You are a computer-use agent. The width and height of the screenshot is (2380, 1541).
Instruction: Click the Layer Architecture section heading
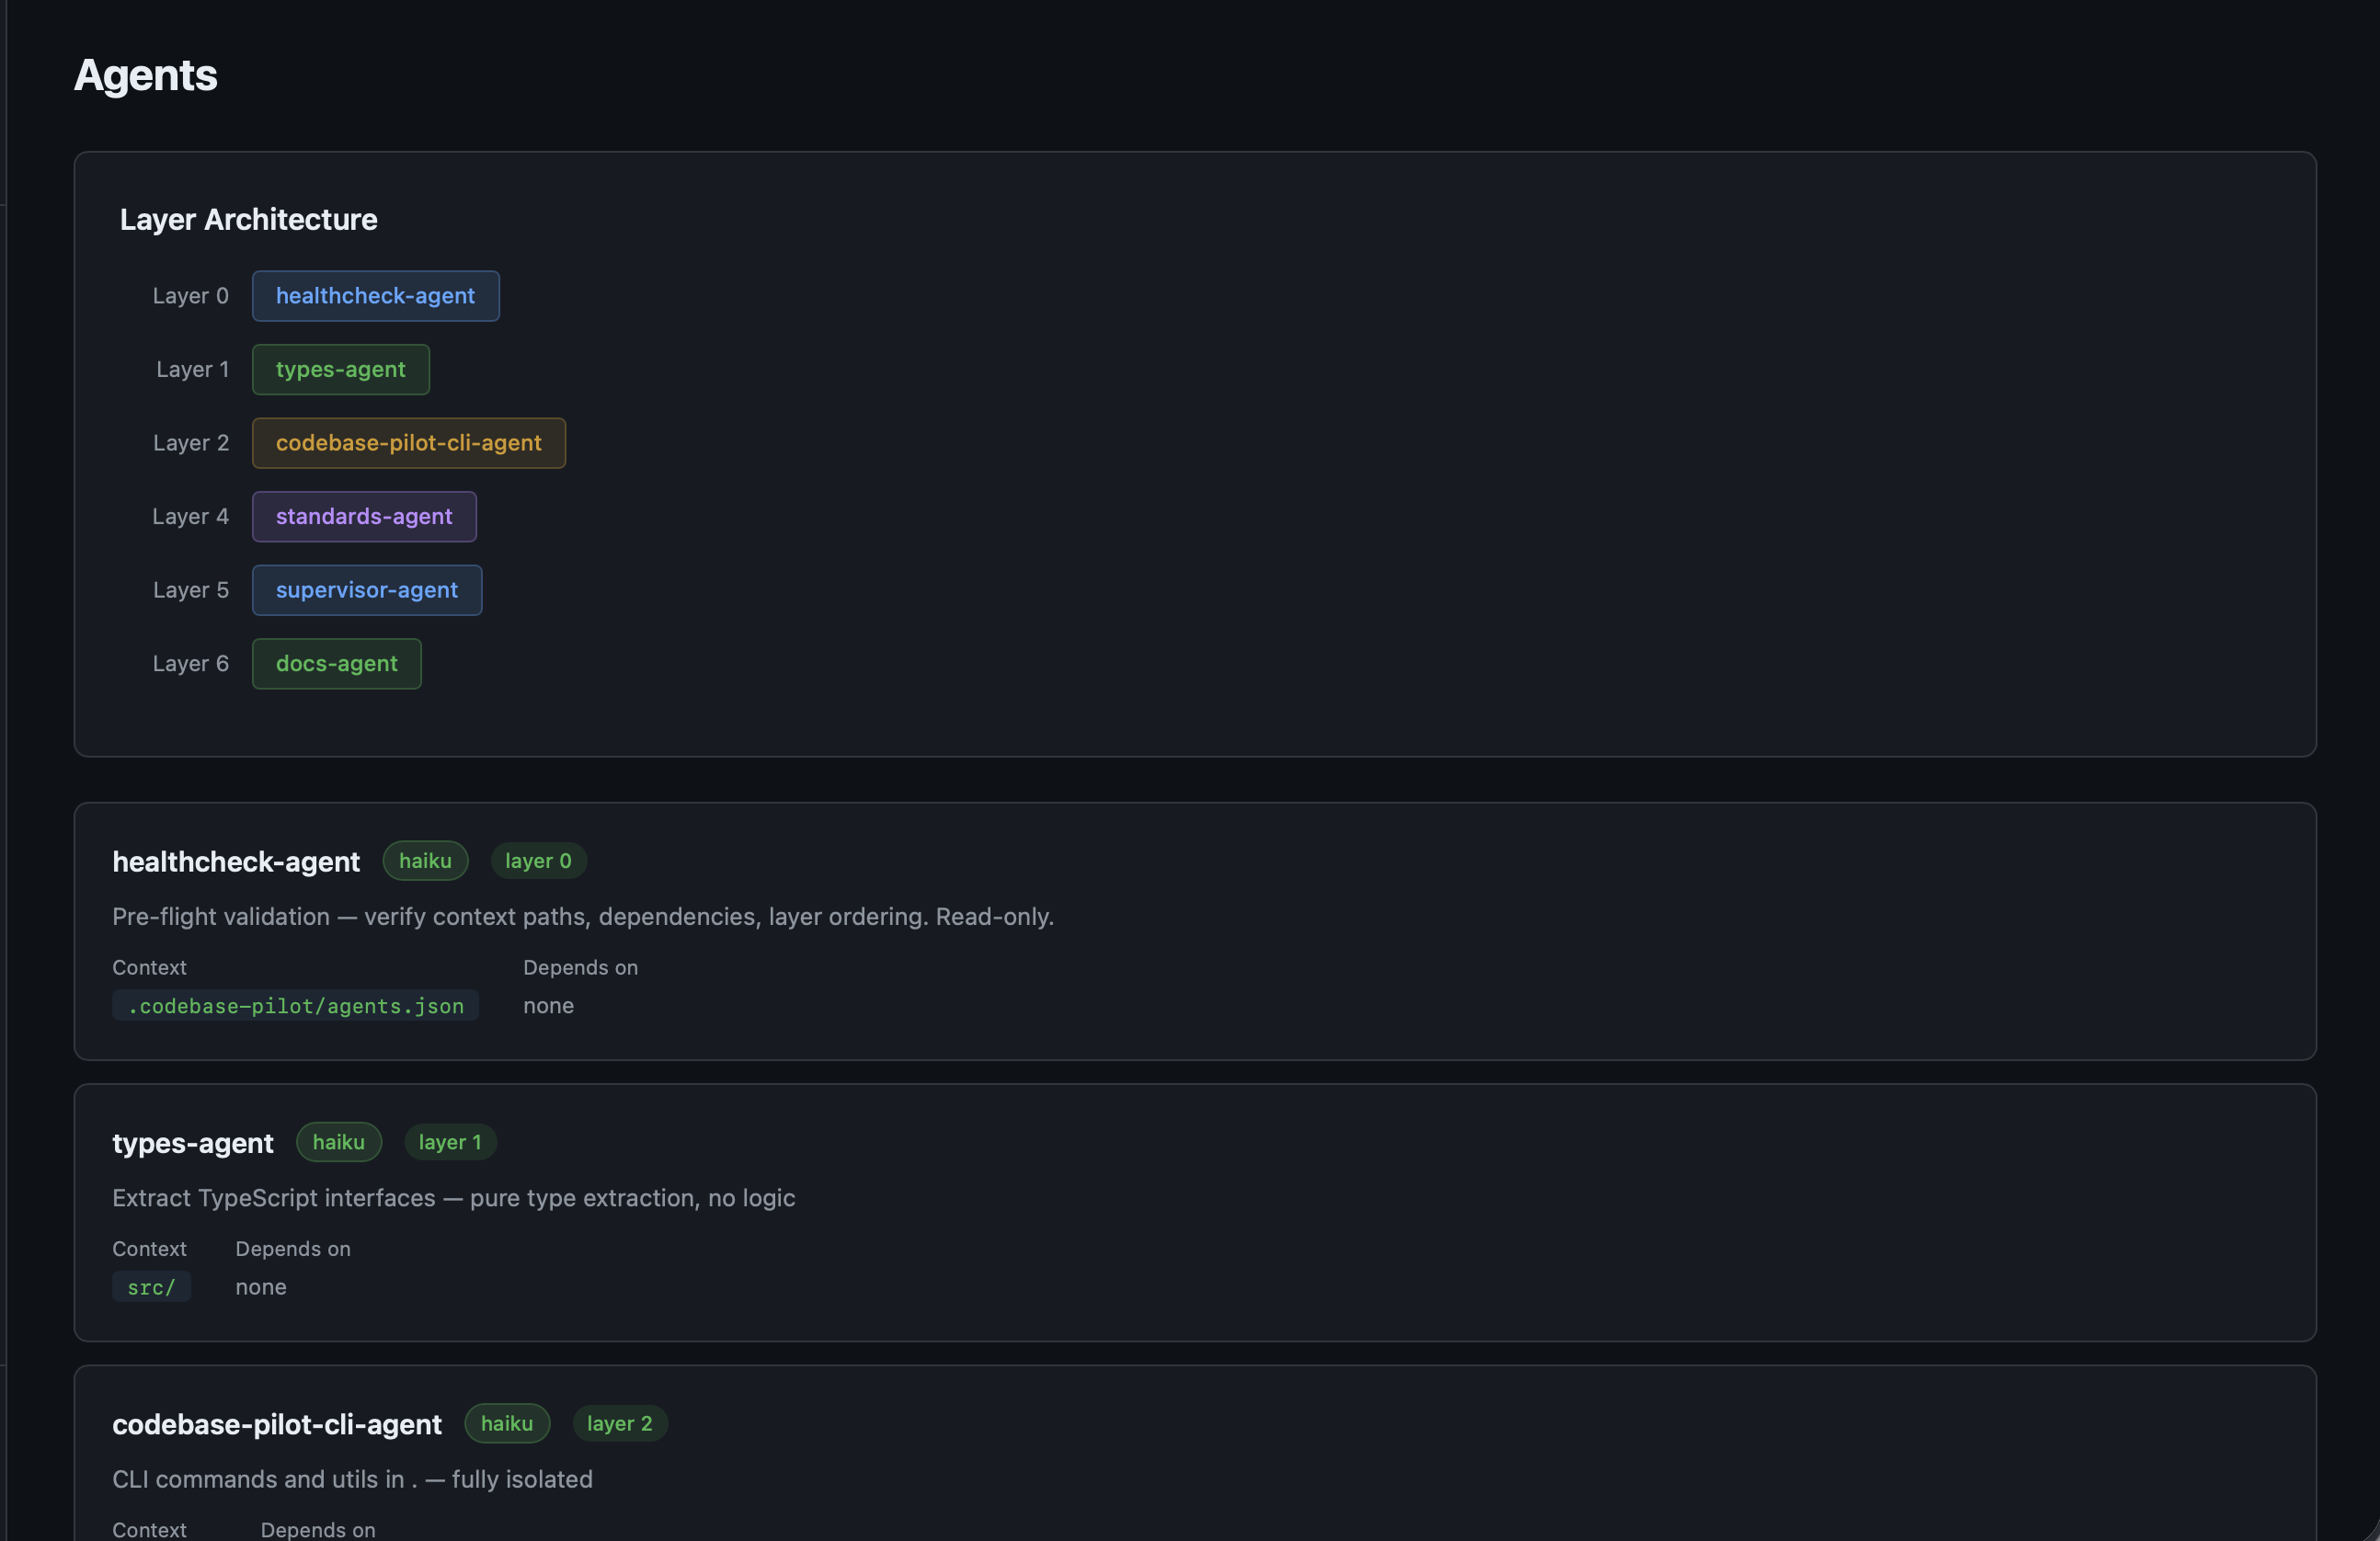click(248, 219)
